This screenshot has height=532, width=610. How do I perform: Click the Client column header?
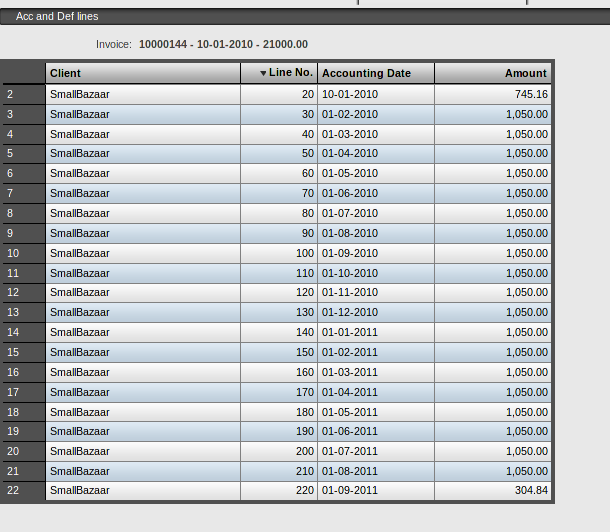tap(143, 73)
